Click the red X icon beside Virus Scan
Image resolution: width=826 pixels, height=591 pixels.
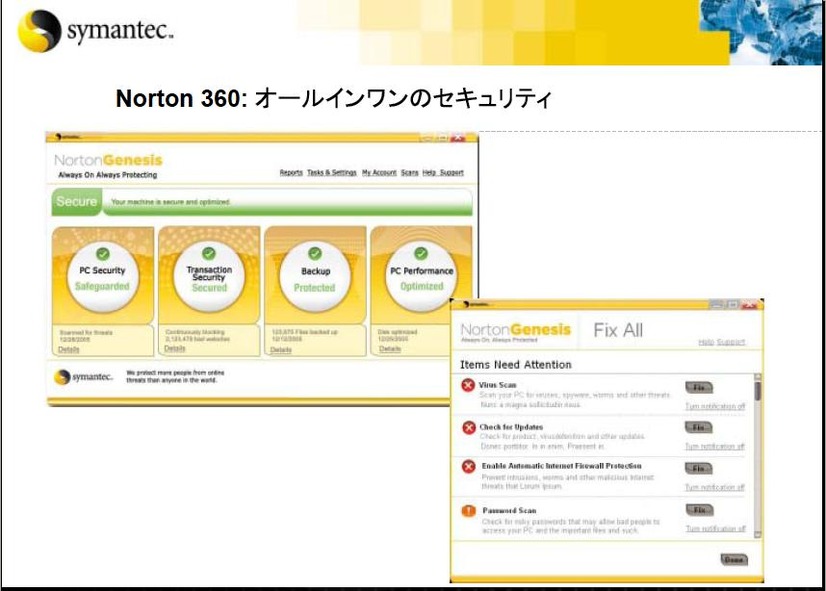(x=468, y=386)
